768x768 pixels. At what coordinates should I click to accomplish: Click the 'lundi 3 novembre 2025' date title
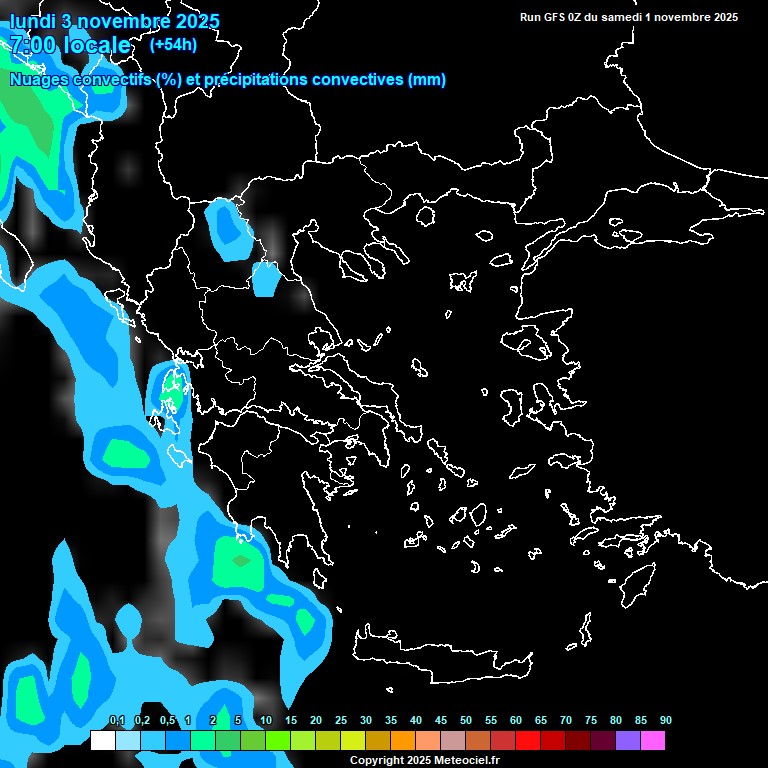[x=114, y=21]
